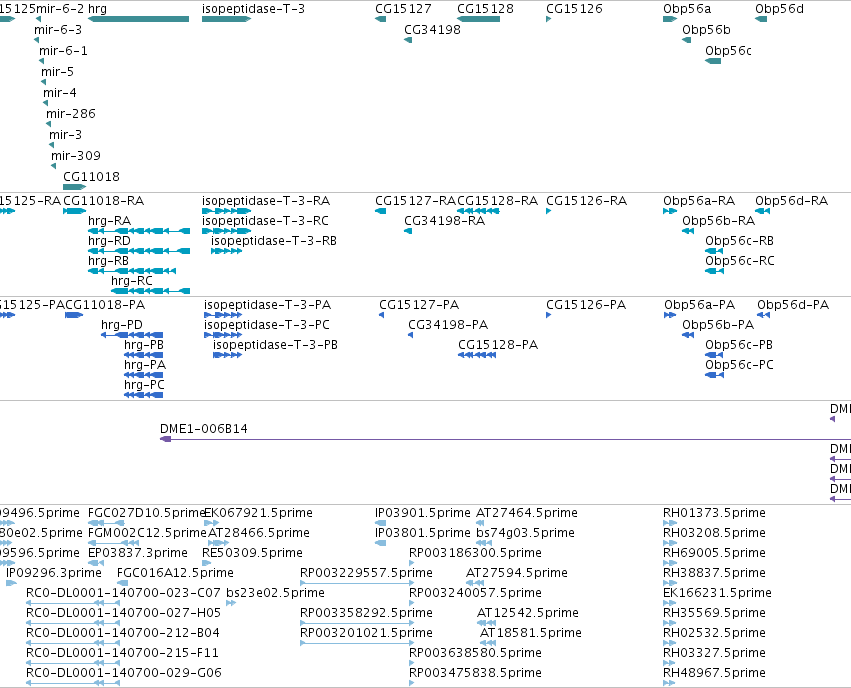The image size is (851, 688).
Task: Select the mir-6-1 gene label
Action: click(x=63, y=50)
